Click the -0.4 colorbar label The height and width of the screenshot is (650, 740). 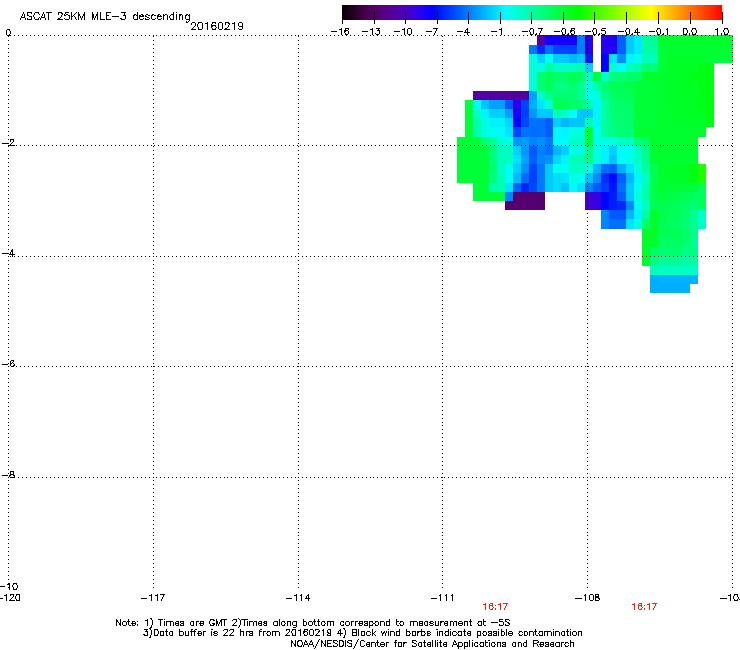[629, 32]
